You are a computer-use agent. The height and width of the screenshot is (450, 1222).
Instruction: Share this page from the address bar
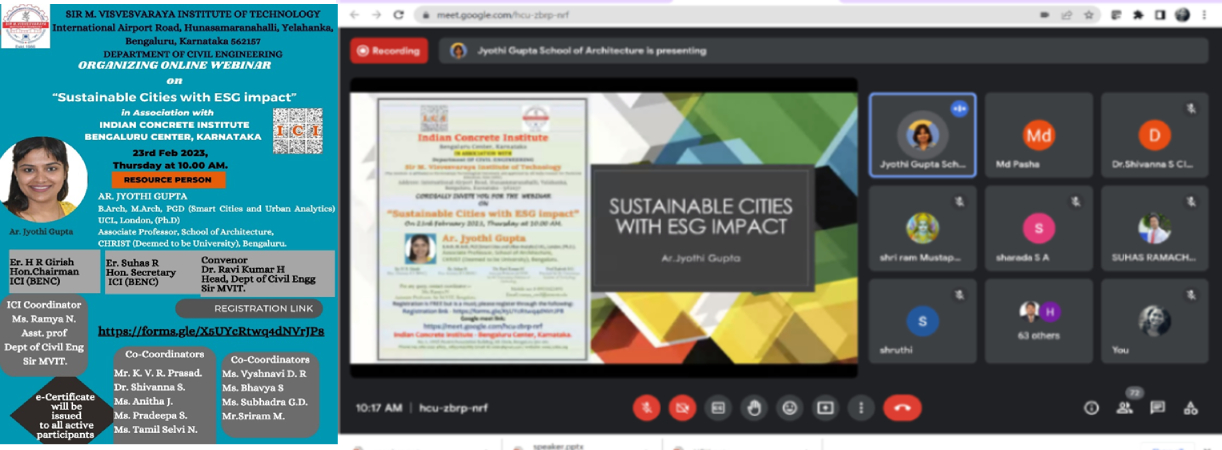(x=1066, y=15)
